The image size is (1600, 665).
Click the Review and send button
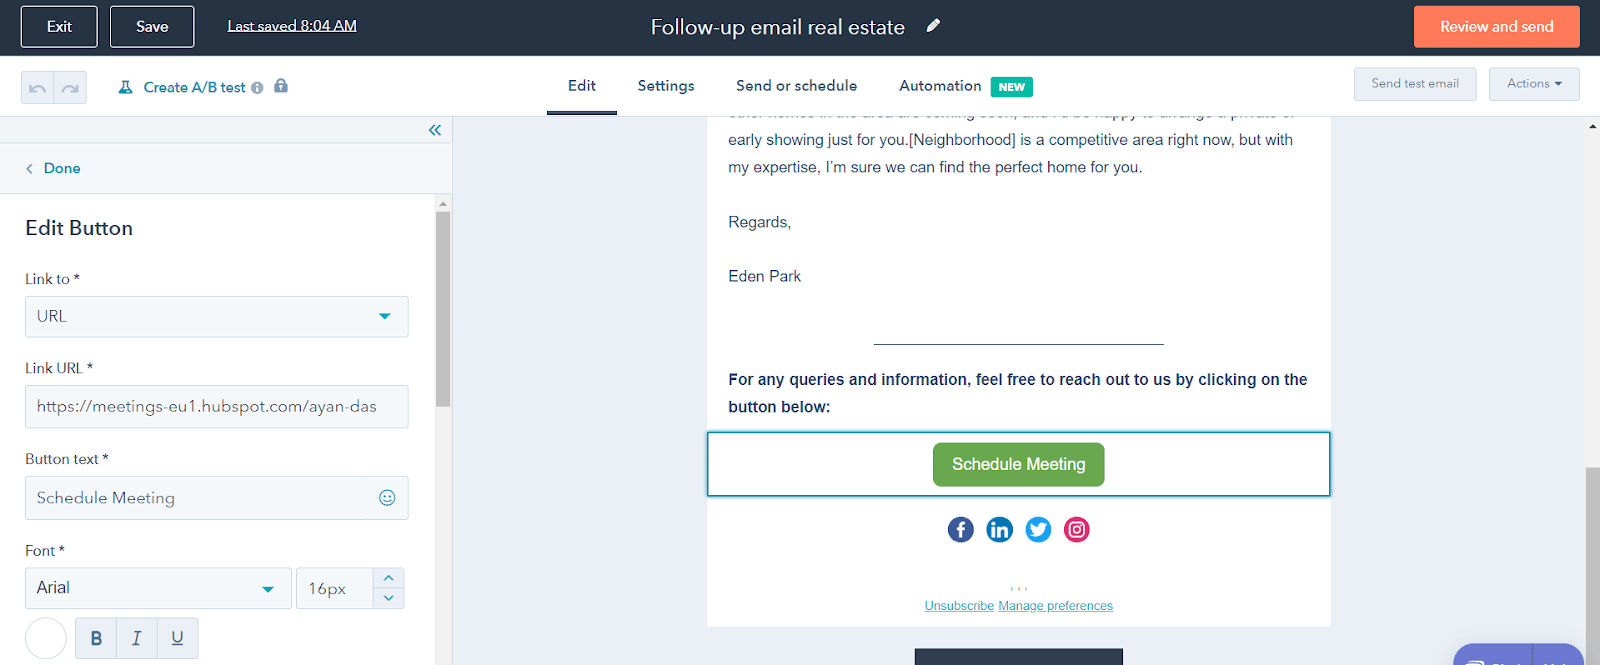click(1496, 26)
